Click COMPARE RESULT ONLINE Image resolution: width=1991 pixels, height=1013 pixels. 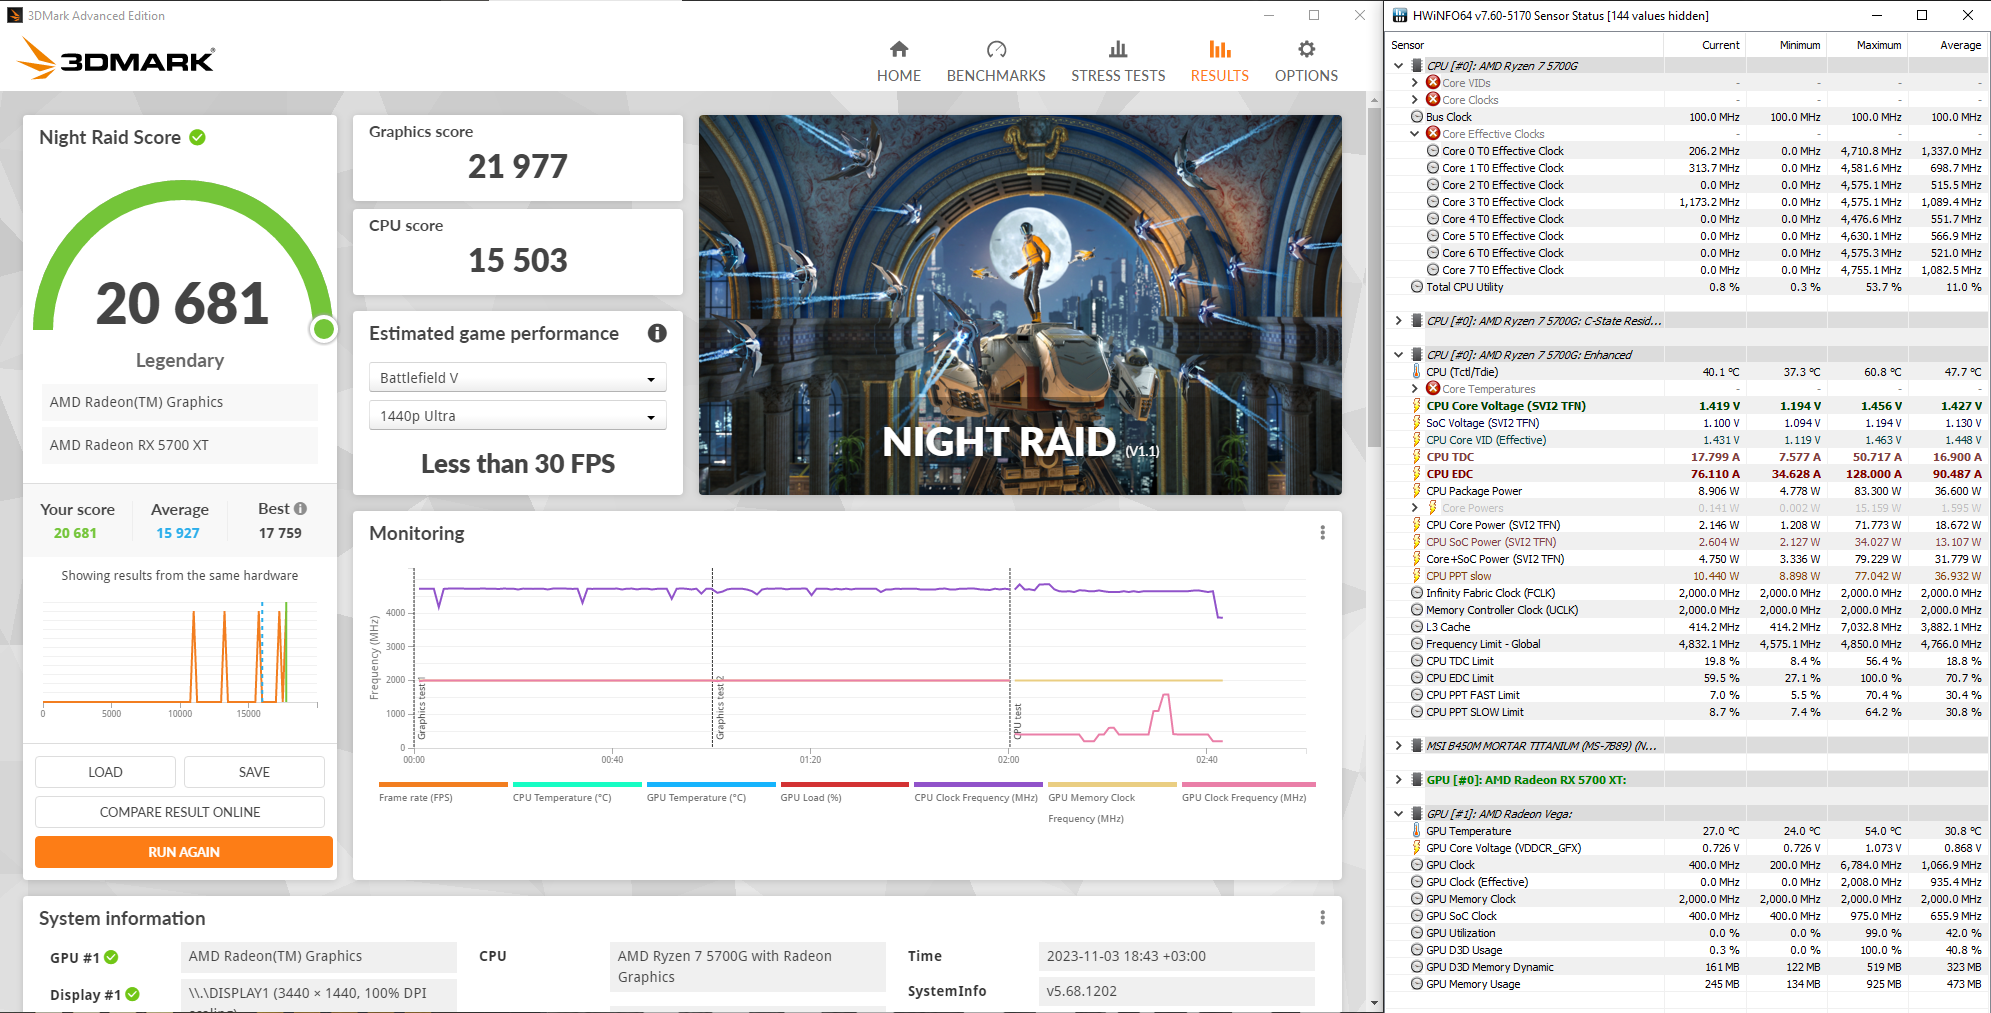(180, 812)
